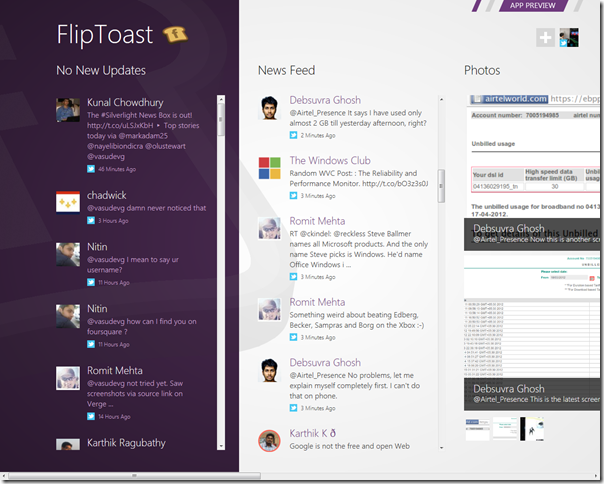Click the horizontal scrollbar at the bottom
The width and height of the screenshot is (604, 484).
coord(134,476)
